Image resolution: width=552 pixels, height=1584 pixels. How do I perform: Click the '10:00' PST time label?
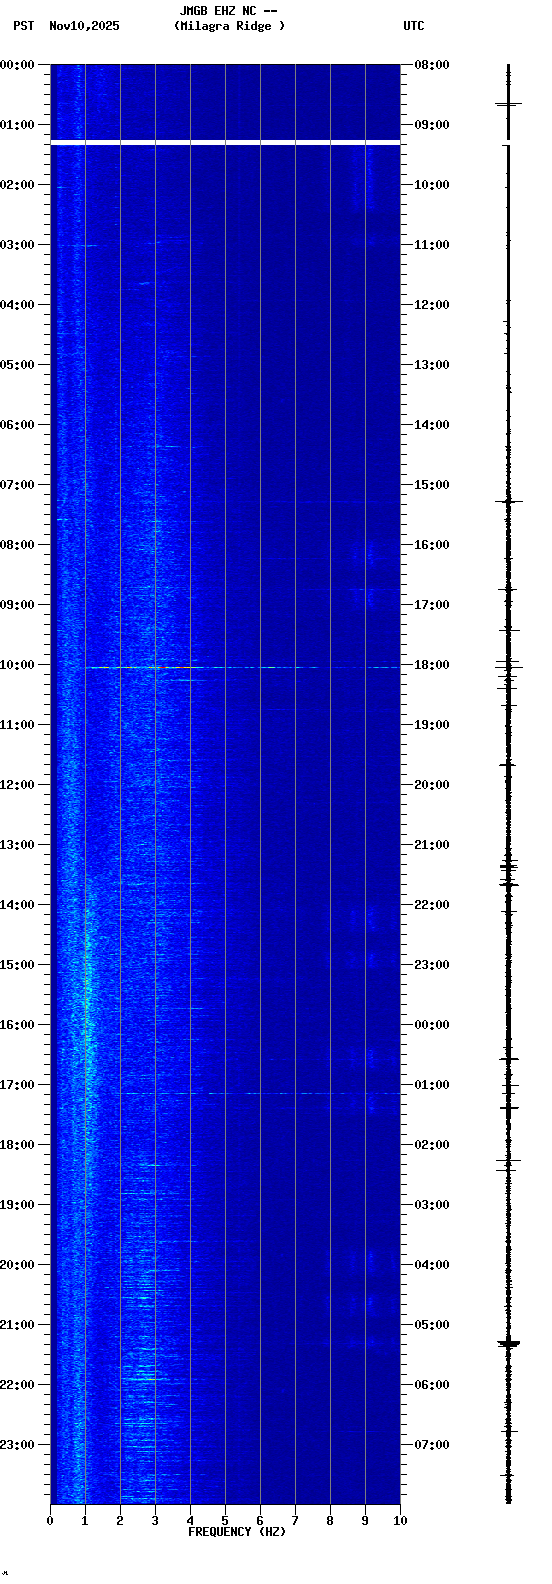[x=18, y=665]
